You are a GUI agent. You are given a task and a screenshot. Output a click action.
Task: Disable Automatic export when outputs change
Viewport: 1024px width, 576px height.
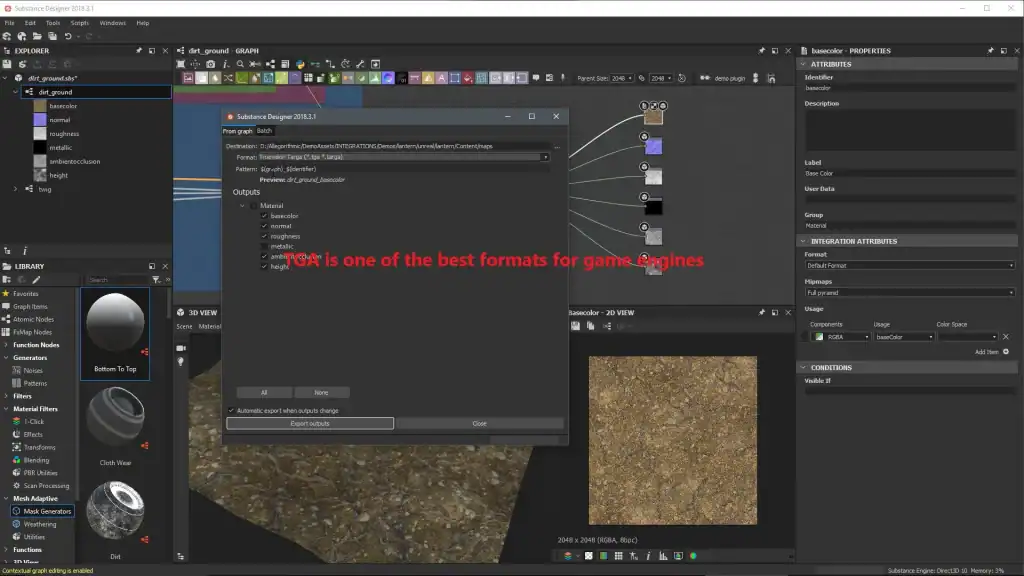point(231,411)
